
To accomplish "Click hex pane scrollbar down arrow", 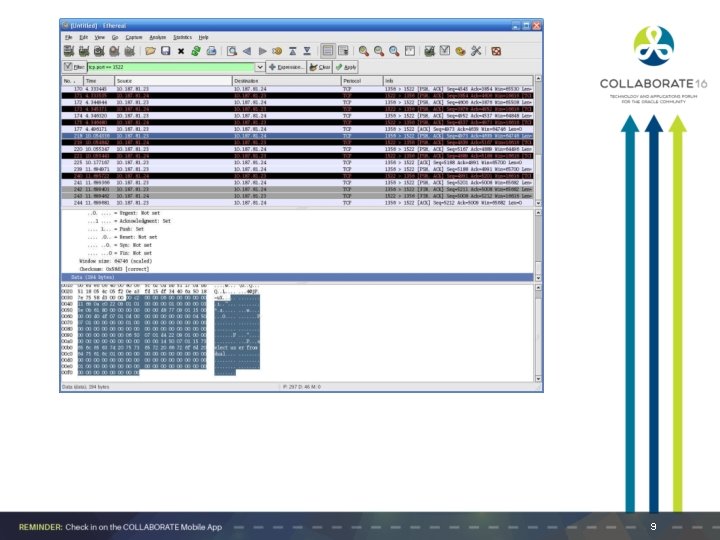I will (x=538, y=379).
